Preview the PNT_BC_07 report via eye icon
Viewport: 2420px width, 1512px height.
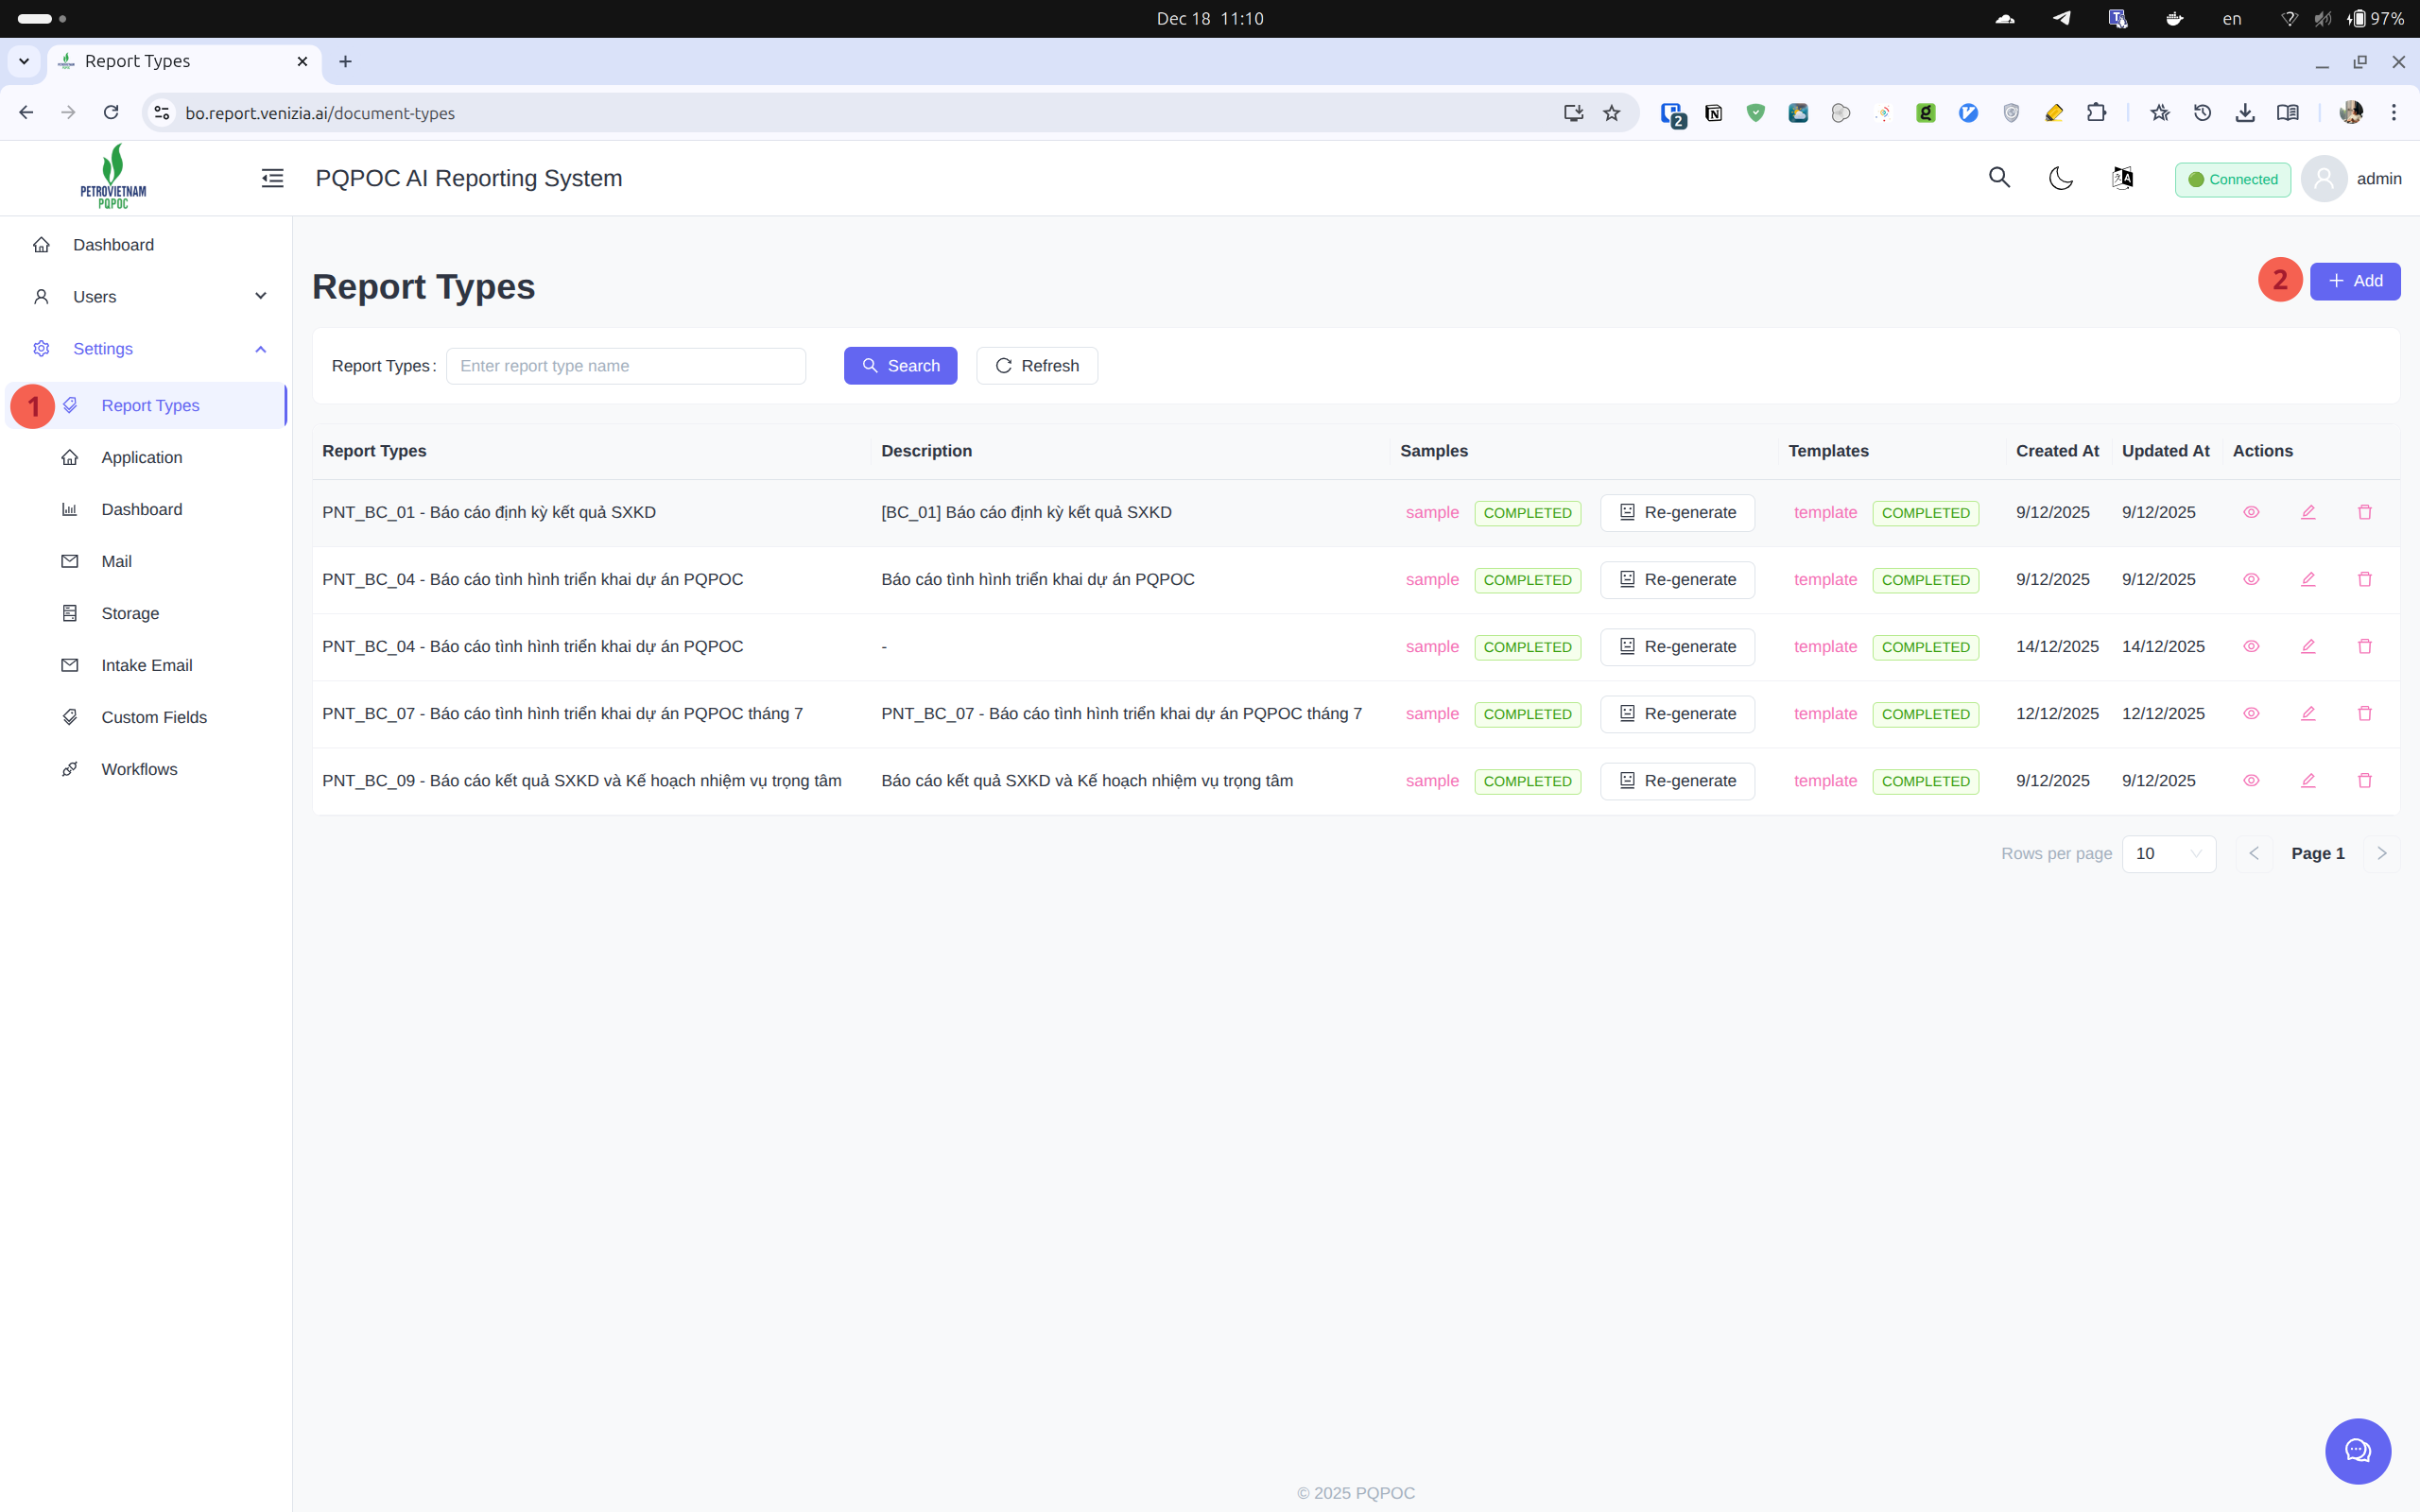2252,713
